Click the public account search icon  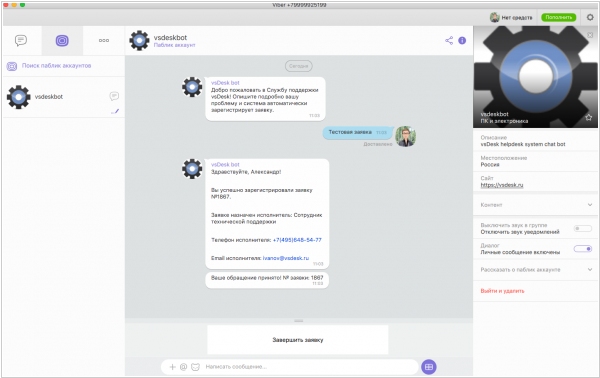pyautogui.click(x=12, y=66)
